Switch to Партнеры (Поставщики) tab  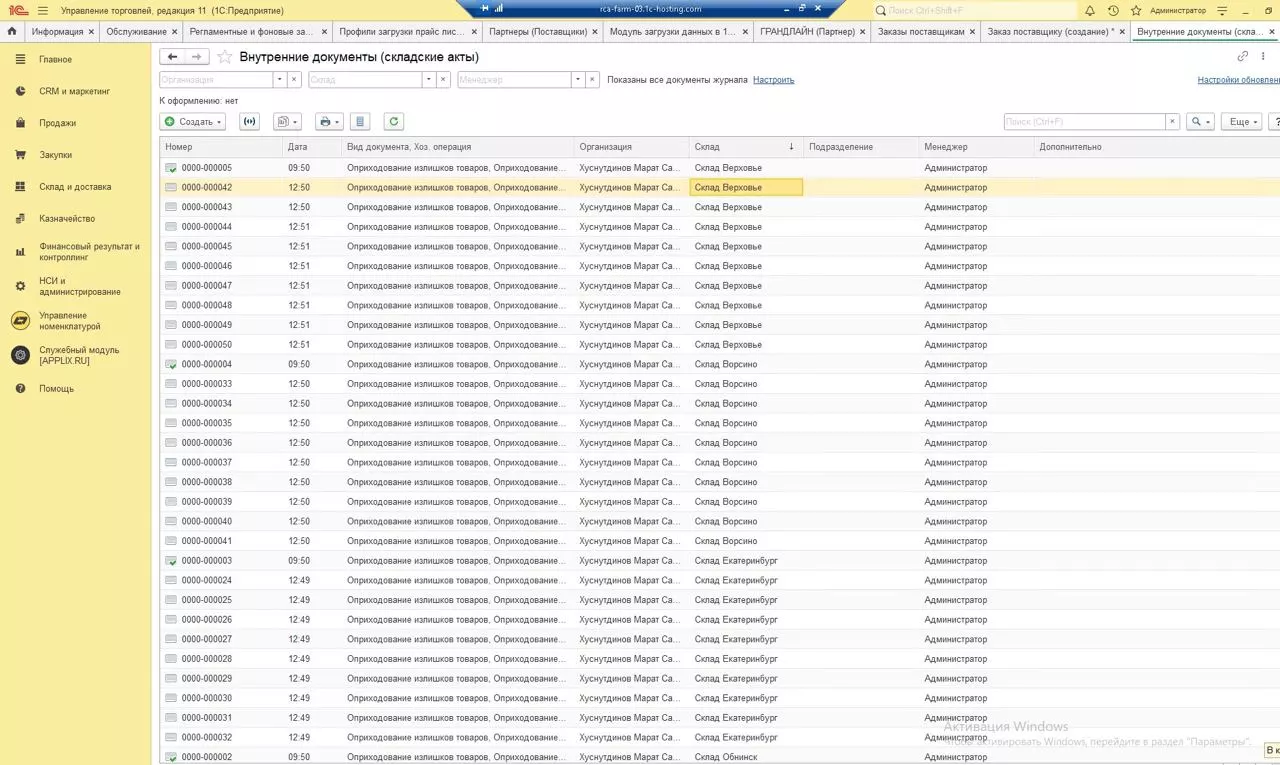click(538, 32)
